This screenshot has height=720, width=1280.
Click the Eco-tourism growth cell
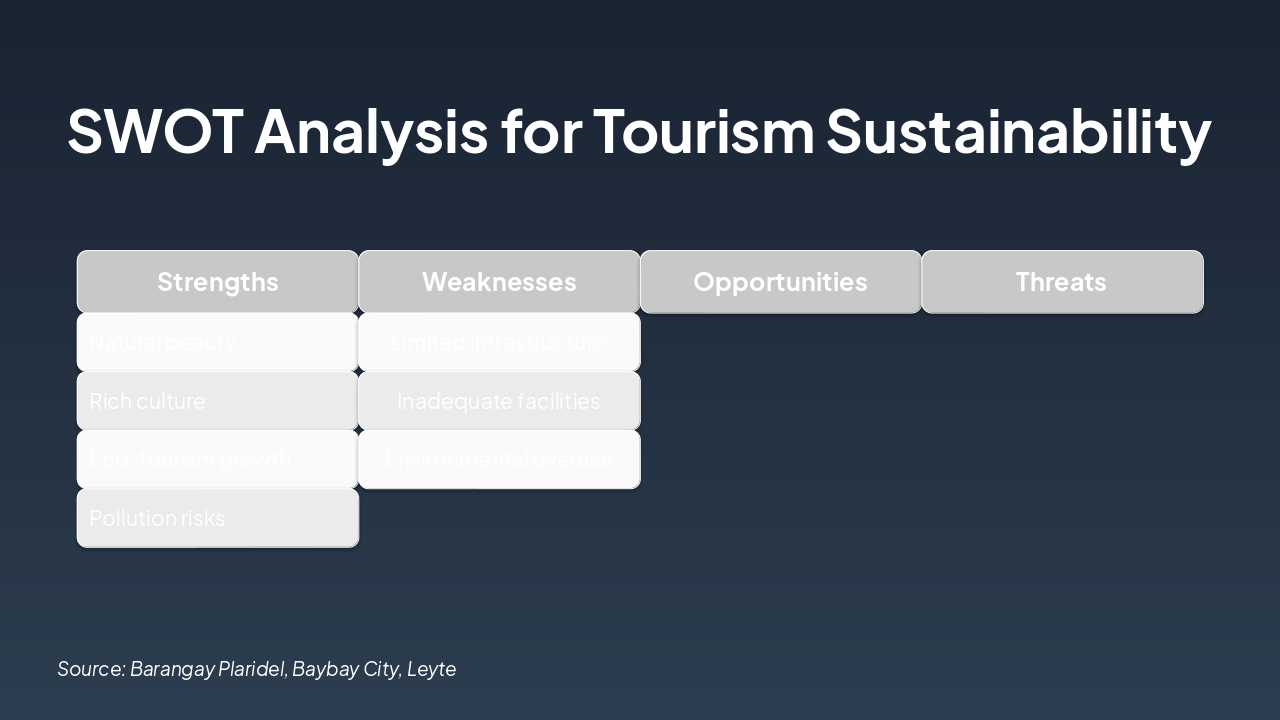(217, 460)
